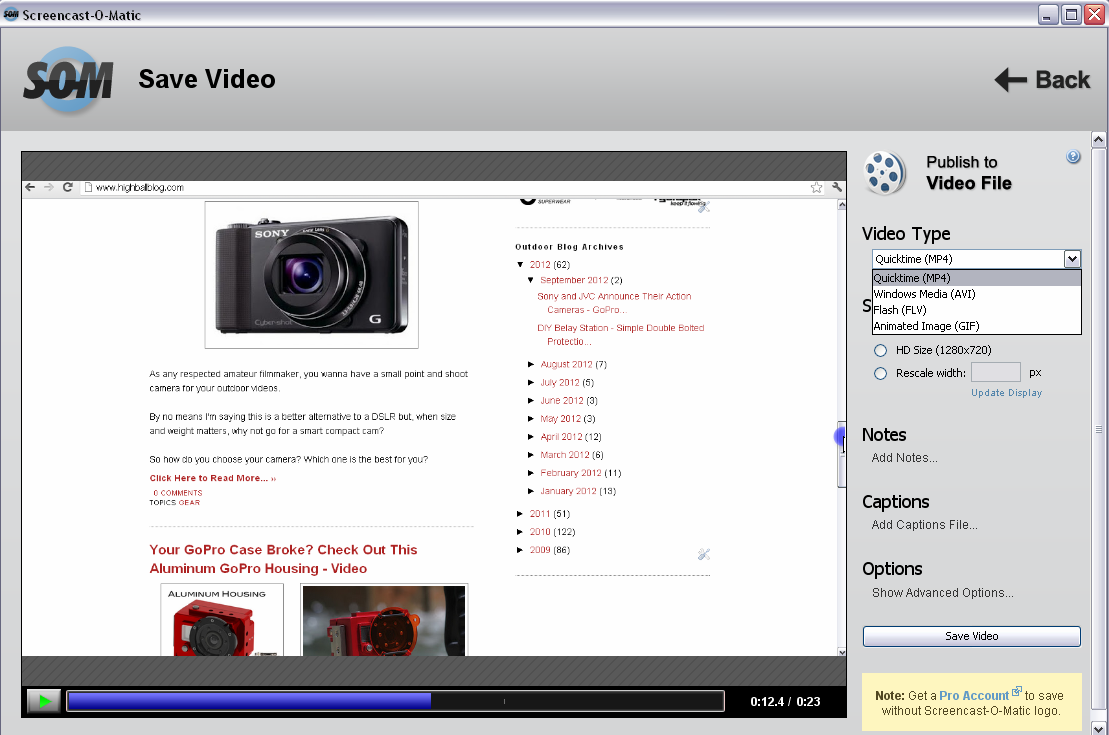Click 'Click Here to Read More...' link
Screen dimensions: 1109x735
point(212,478)
